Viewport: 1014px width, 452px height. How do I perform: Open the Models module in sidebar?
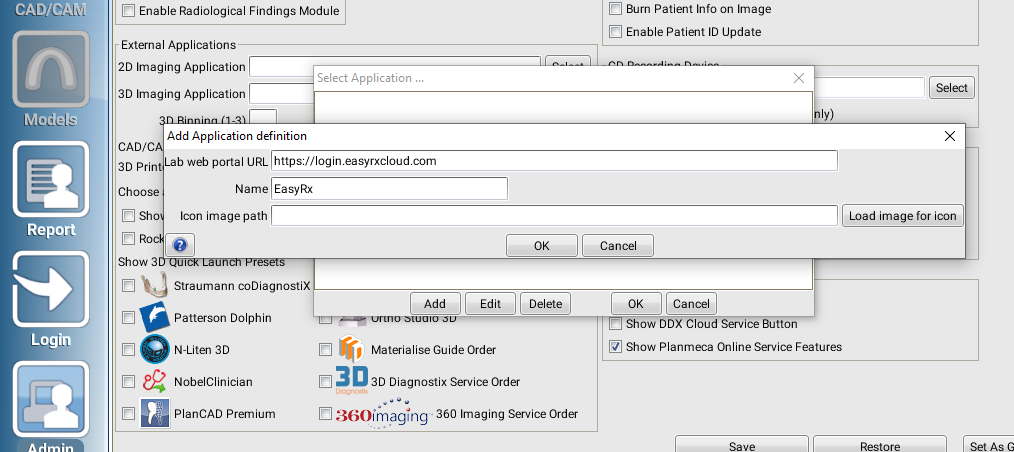(51, 70)
